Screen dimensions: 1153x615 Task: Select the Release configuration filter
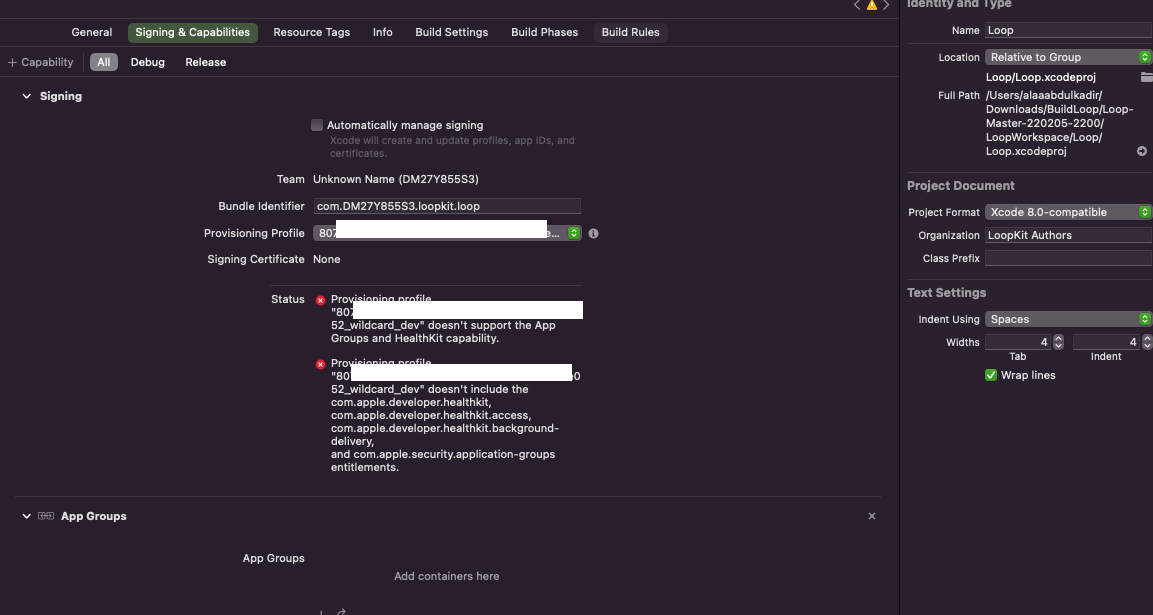(x=205, y=62)
